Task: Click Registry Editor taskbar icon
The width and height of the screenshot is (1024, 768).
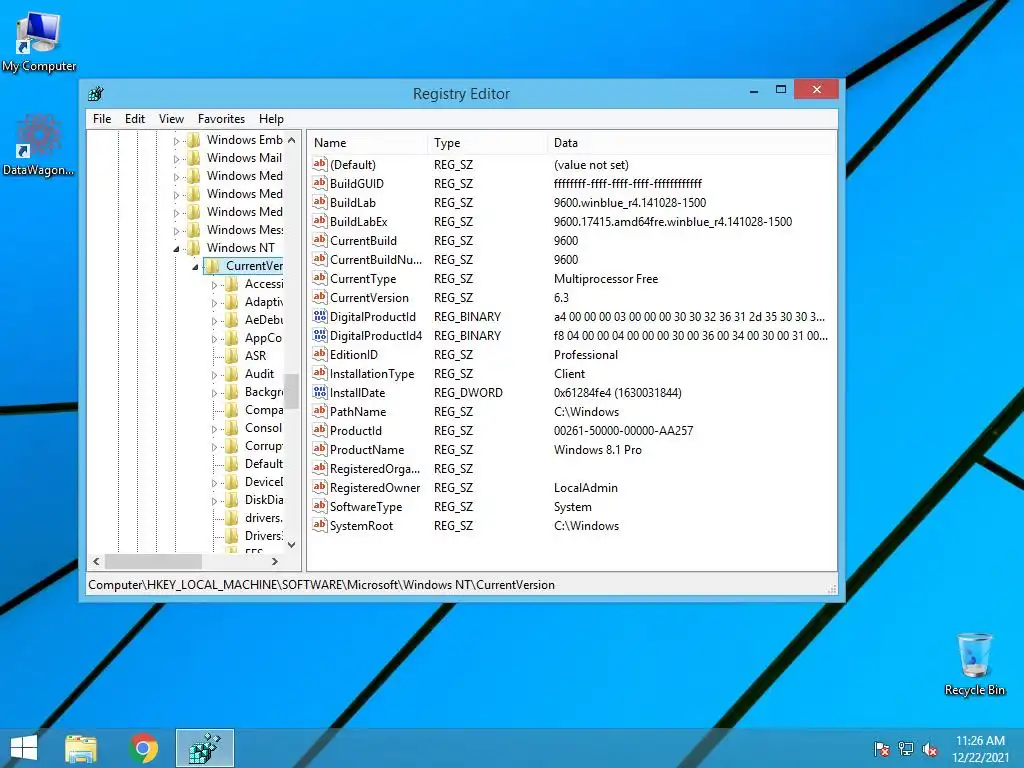Action: coord(205,748)
